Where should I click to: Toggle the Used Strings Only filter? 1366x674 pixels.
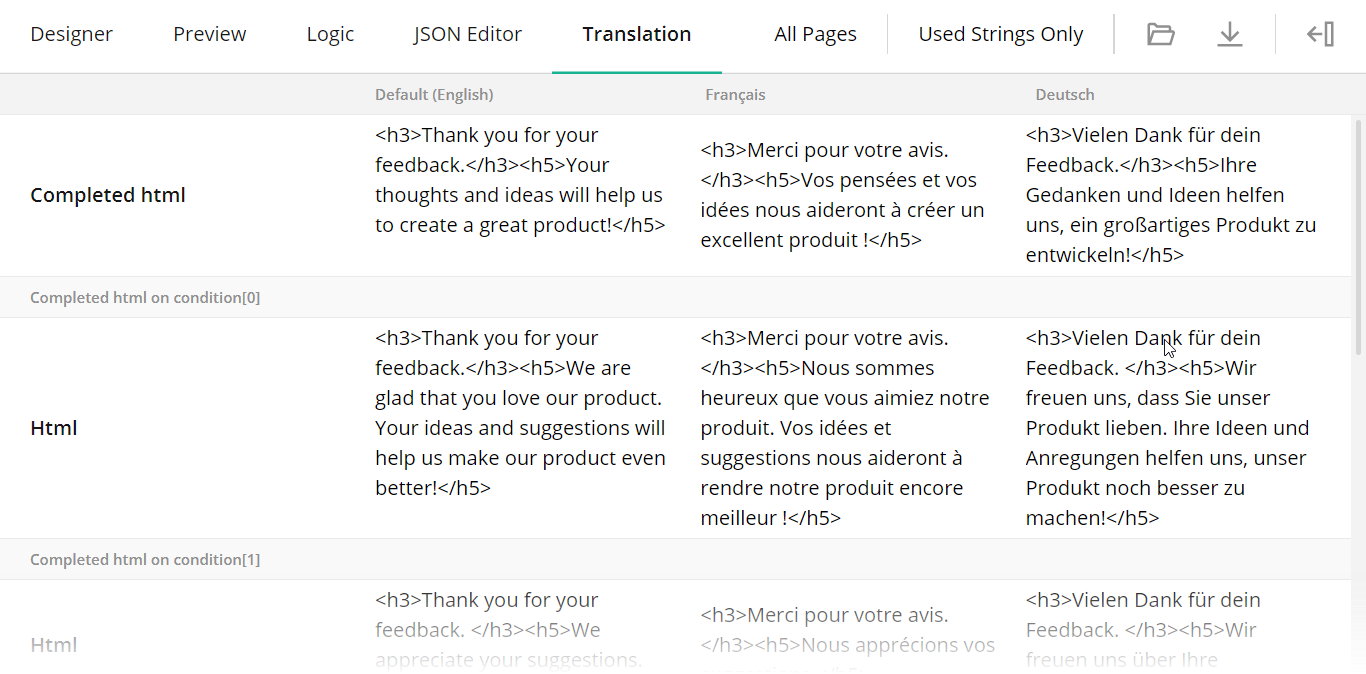tap(1000, 33)
